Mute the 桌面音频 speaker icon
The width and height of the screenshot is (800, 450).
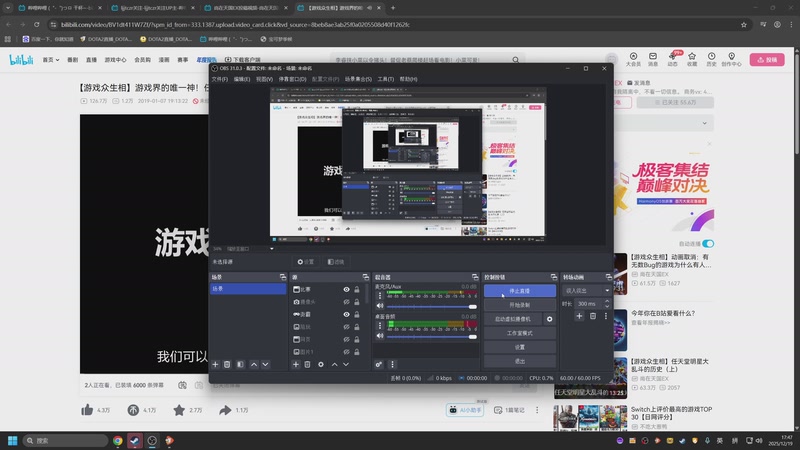tap(380, 336)
